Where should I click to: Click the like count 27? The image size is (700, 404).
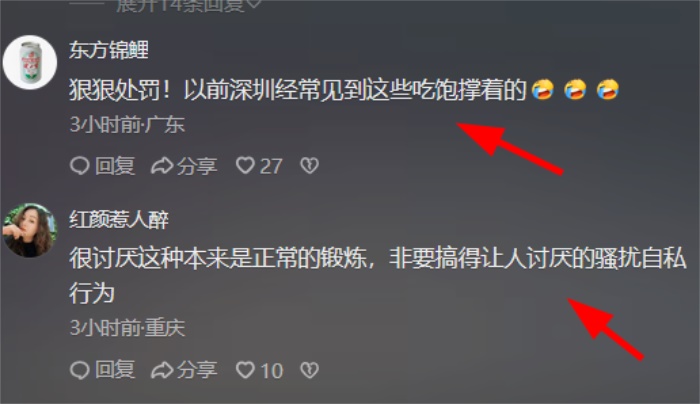click(271, 167)
